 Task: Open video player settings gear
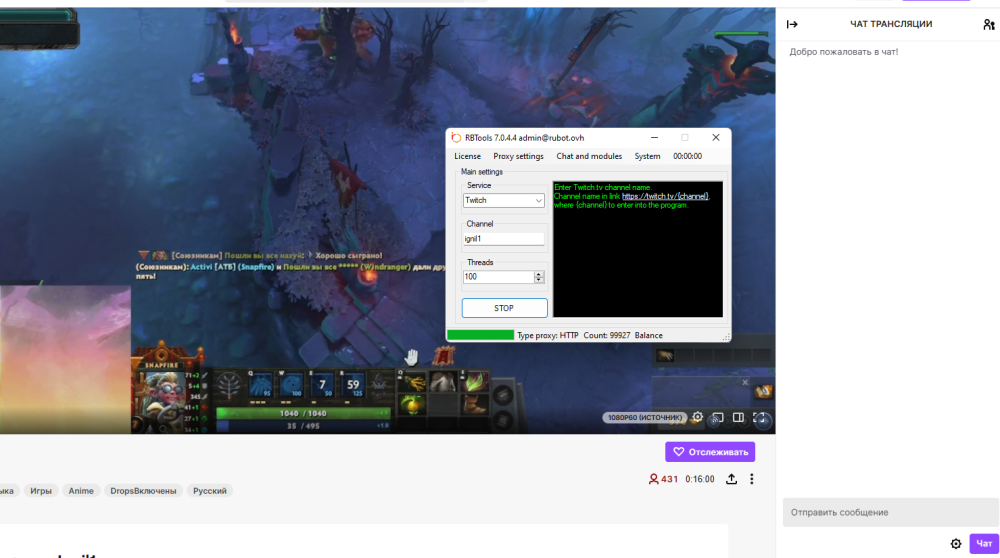[697, 418]
